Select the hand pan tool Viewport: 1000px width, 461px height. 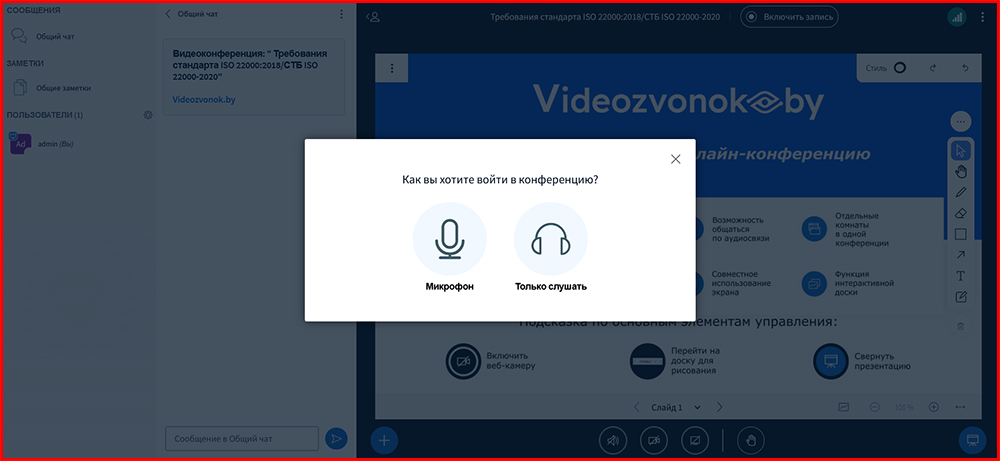coord(961,171)
